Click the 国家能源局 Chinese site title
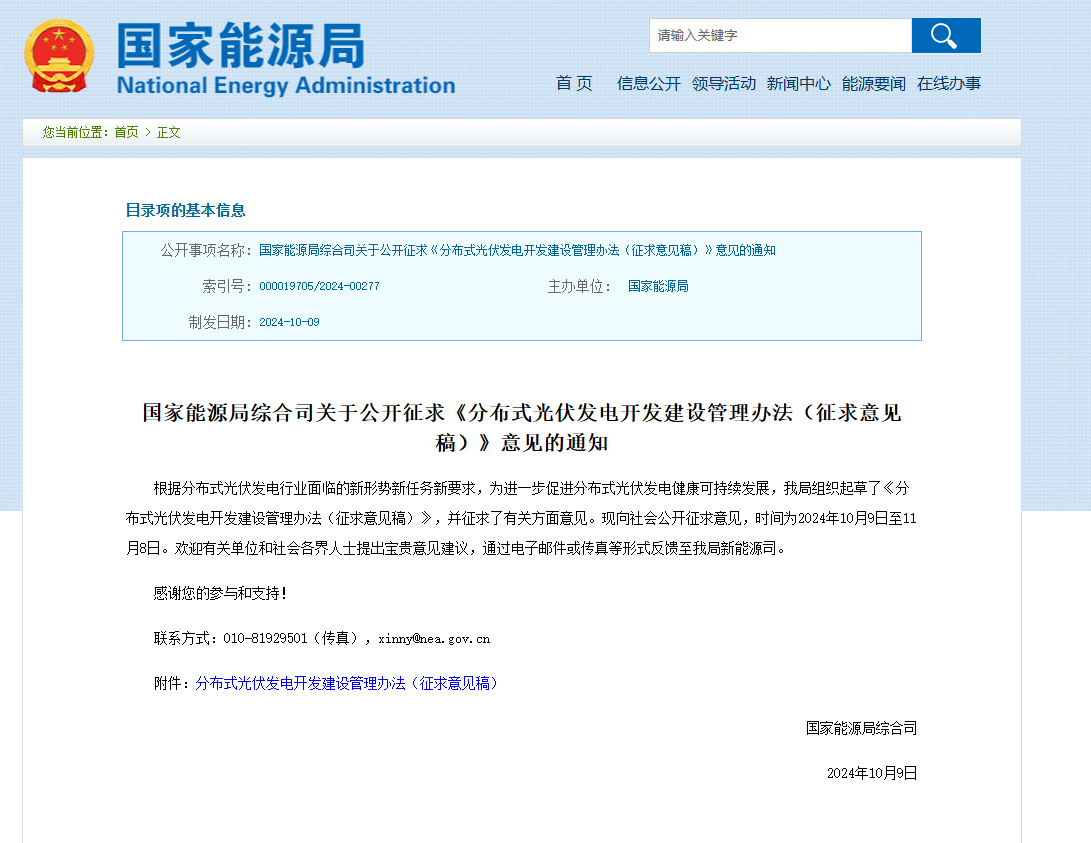This screenshot has height=843, width=1091. pyautogui.click(x=241, y=45)
